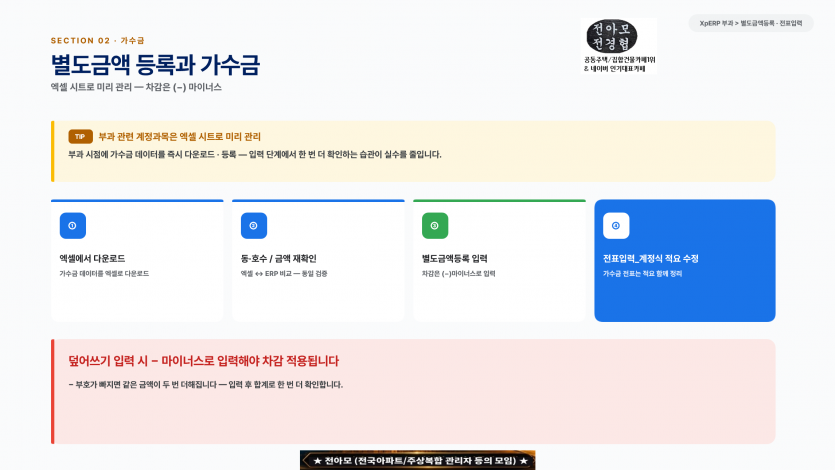The height and width of the screenshot is (470, 835).
Task: Click the red warning heading 덮어쓰기 입력 시
Action: pos(203,361)
